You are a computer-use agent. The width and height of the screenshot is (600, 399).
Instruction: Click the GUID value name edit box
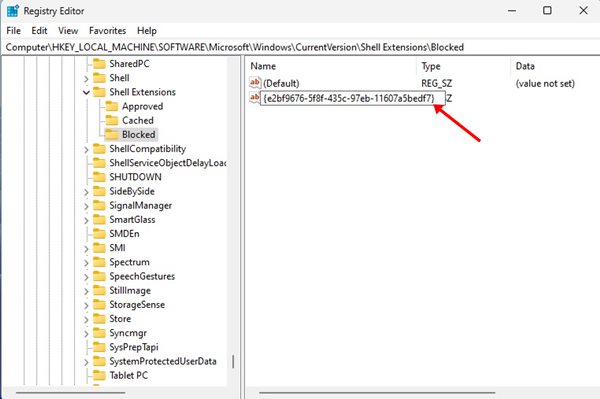click(352, 98)
